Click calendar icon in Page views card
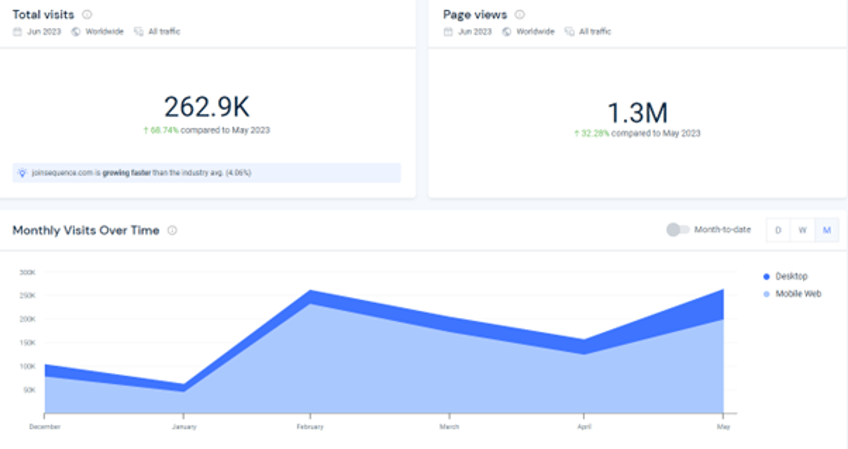This screenshot has height=449, width=848. 448,32
